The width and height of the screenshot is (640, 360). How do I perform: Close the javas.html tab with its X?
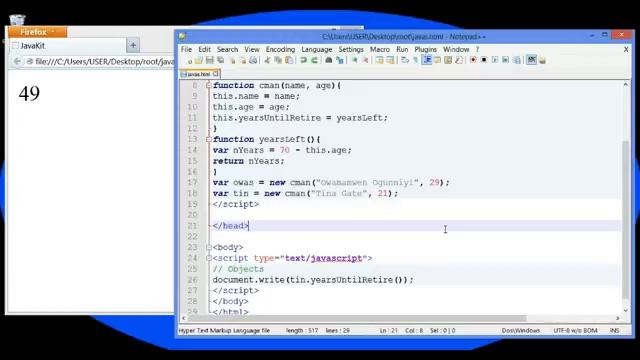216,74
